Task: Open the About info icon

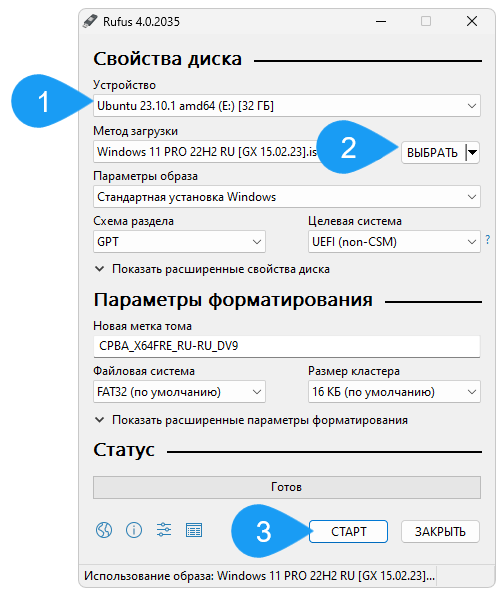Action: point(134,530)
